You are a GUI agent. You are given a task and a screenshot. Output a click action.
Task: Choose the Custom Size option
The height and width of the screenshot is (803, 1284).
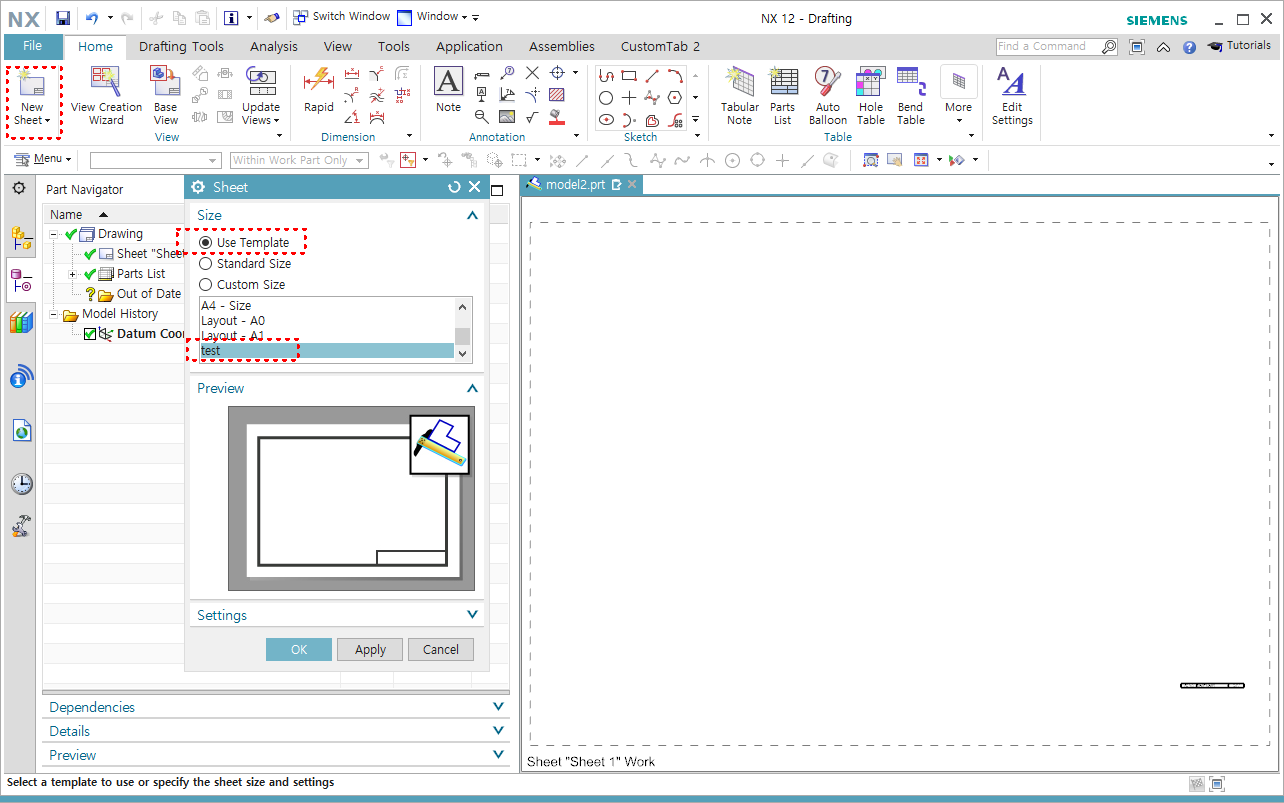click(208, 284)
